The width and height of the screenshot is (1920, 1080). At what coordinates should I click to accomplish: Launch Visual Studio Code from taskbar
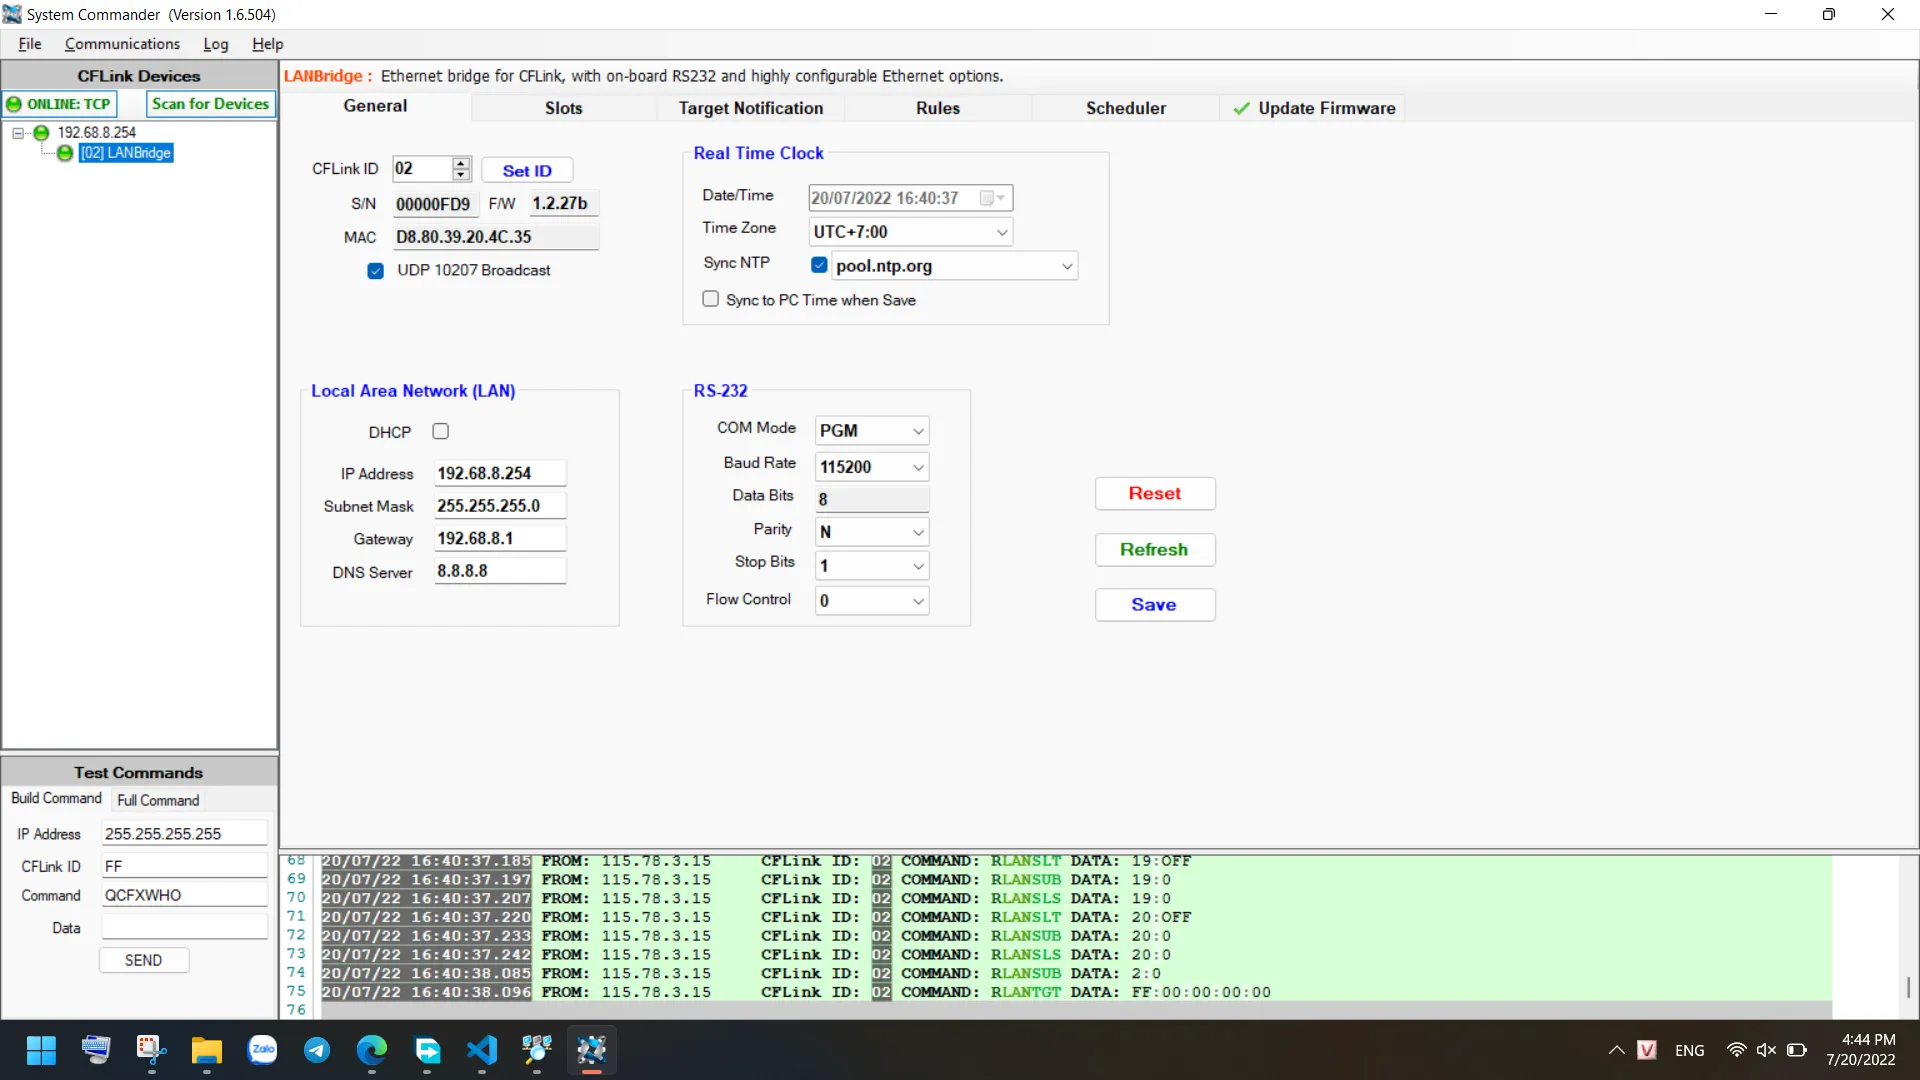pos(482,1049)
